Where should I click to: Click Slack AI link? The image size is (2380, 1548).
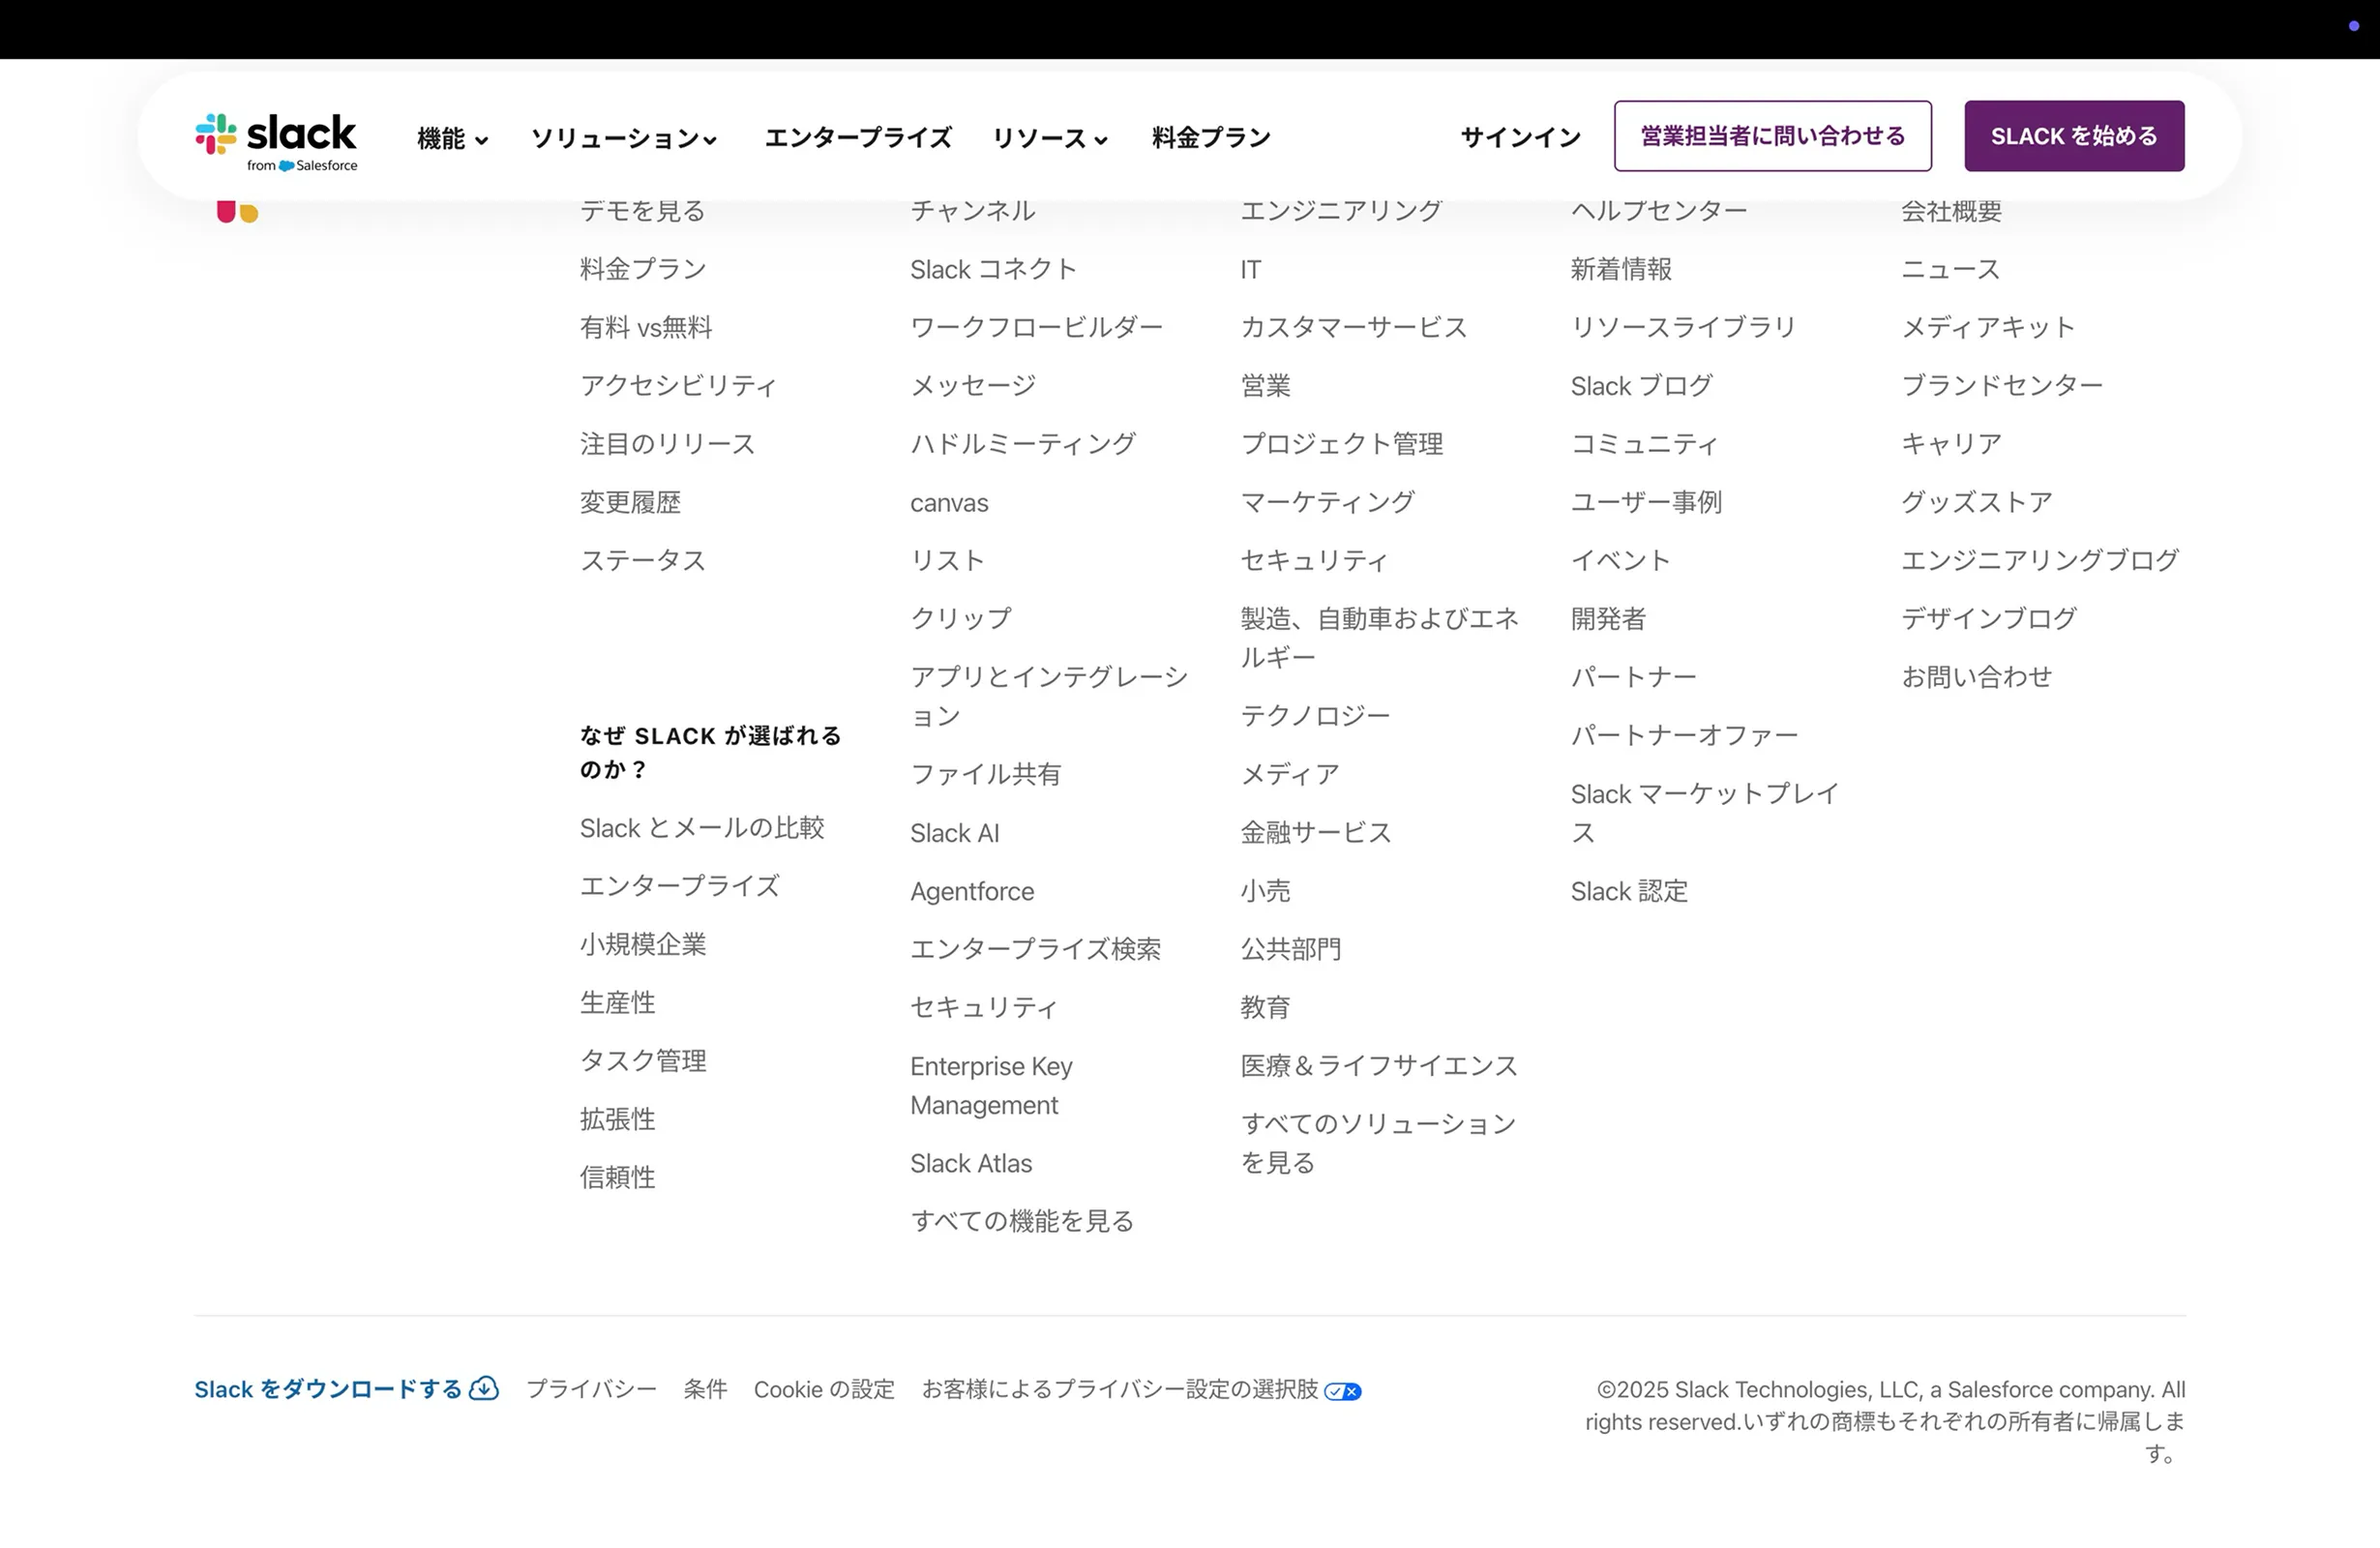pos(954,833)
